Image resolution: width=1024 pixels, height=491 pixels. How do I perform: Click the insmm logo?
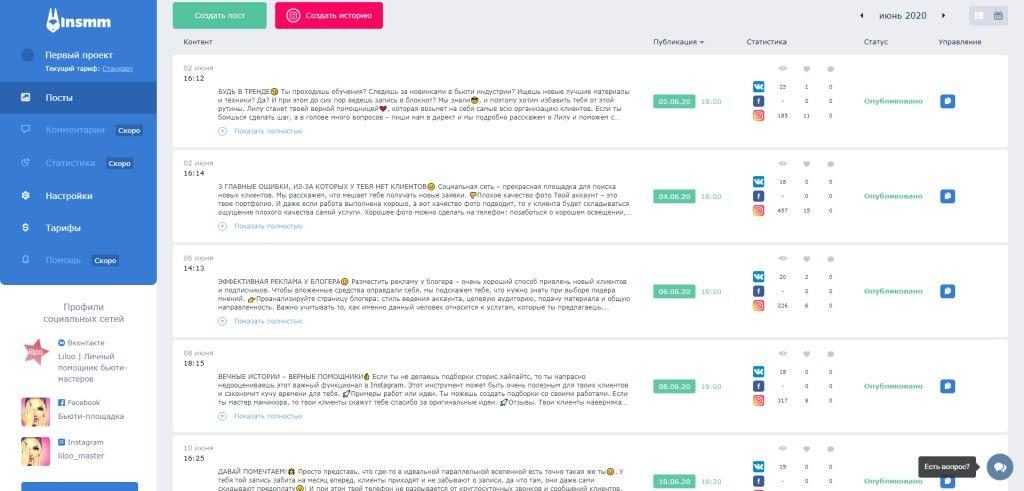[78, 21]
